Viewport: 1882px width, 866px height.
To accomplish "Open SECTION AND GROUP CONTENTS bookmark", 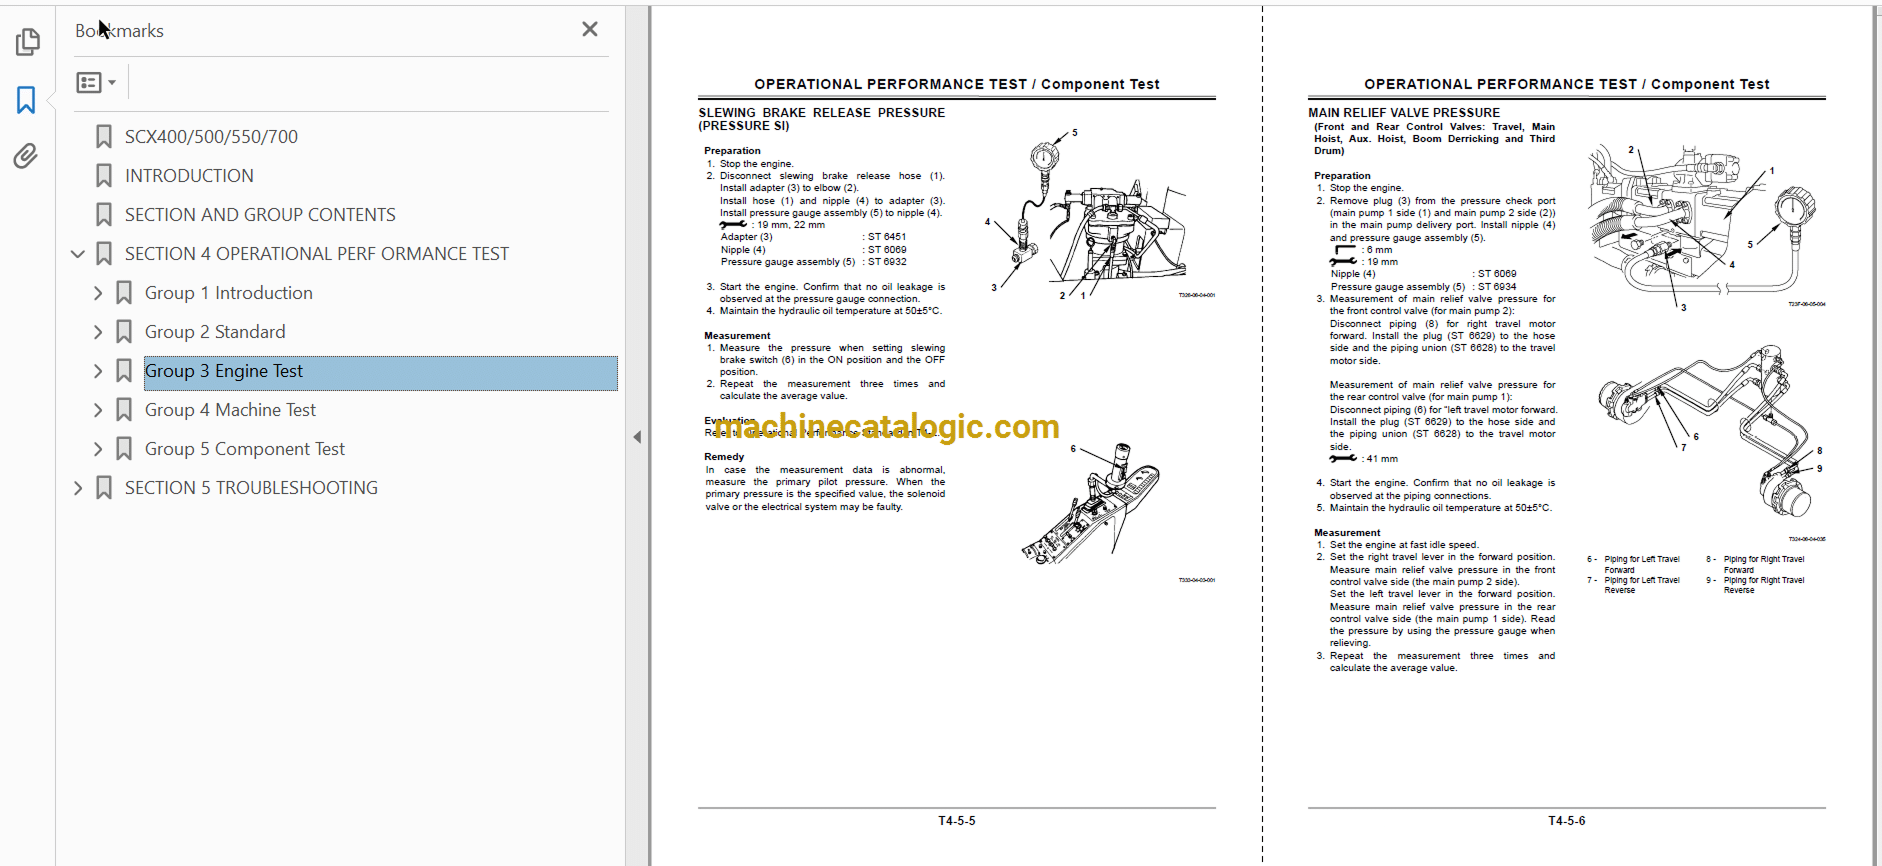I will coord(260,215).
